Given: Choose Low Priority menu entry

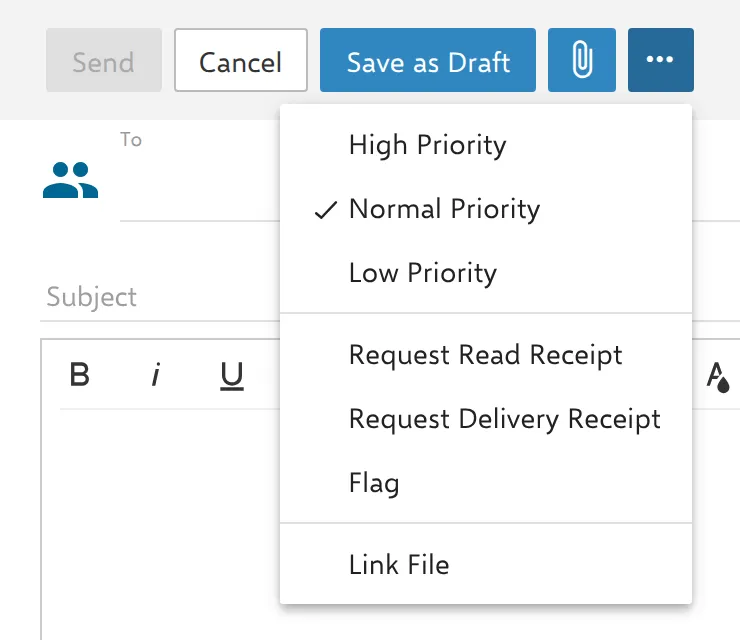Looking at the screenshot, I should click(x=486, y=273).
